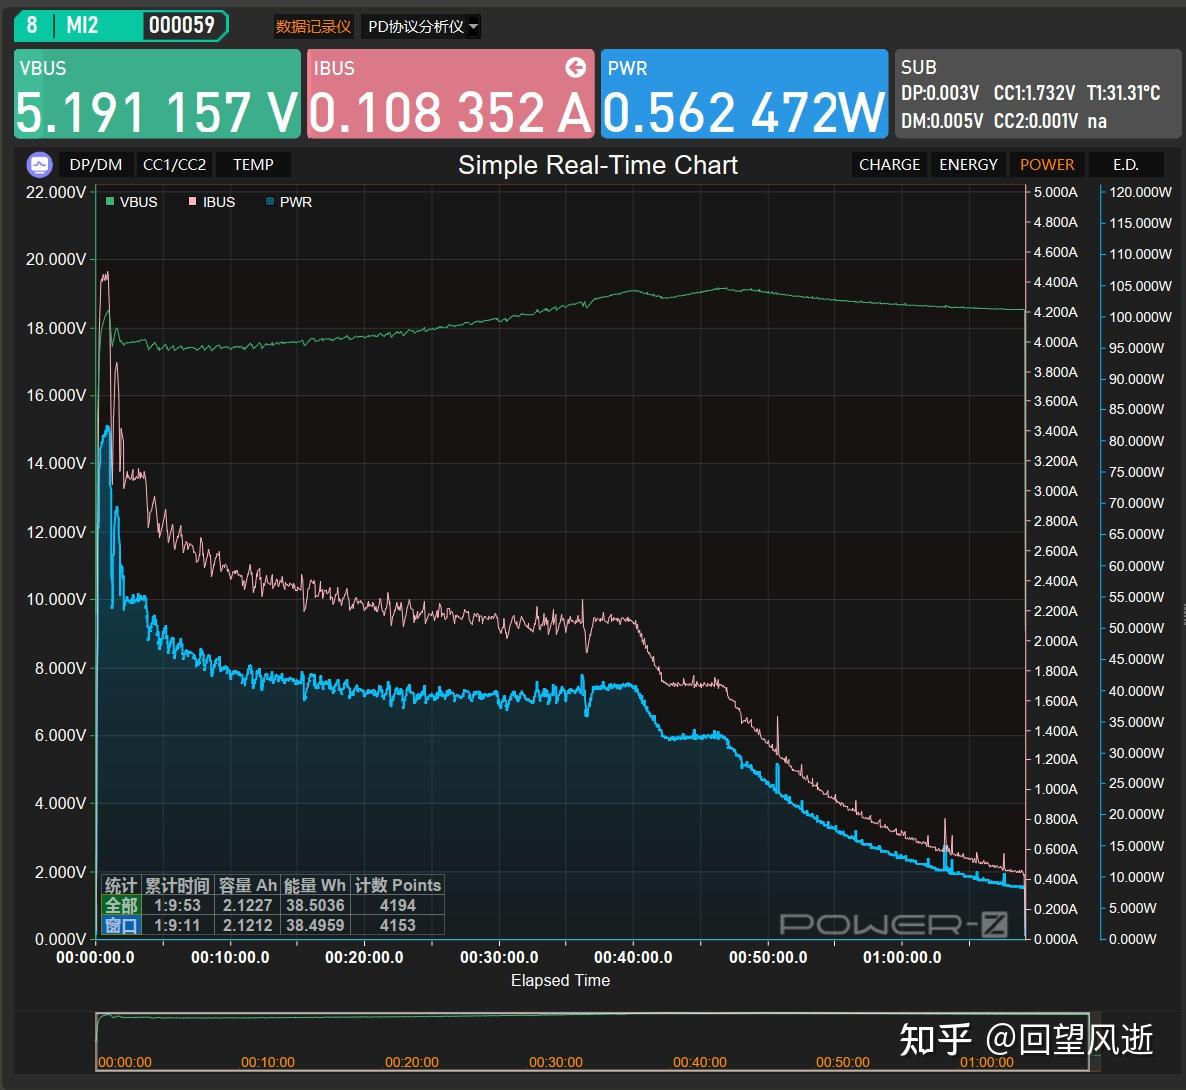Screen dimensions: 1186x1090
Task: Click the green VBUS legend marker
Action: pos(110,201)
